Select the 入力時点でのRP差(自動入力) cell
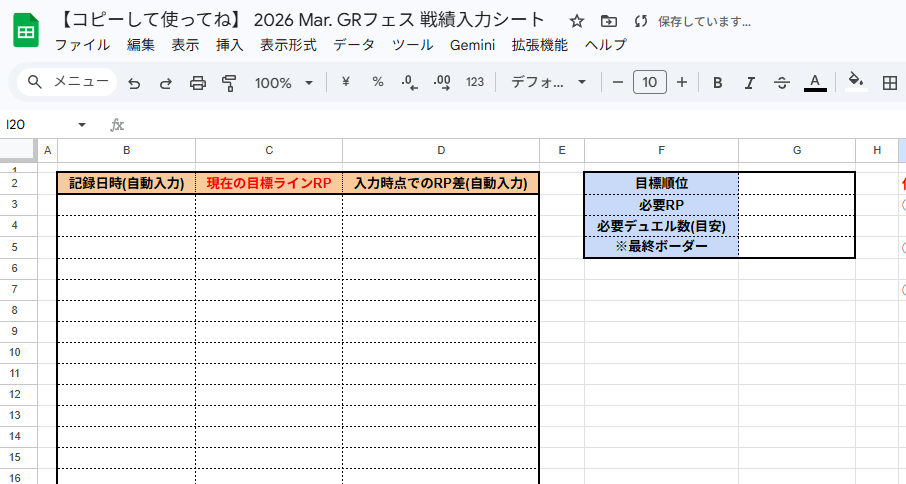Viewport: 906px width, 484px height. click(441, 183)
